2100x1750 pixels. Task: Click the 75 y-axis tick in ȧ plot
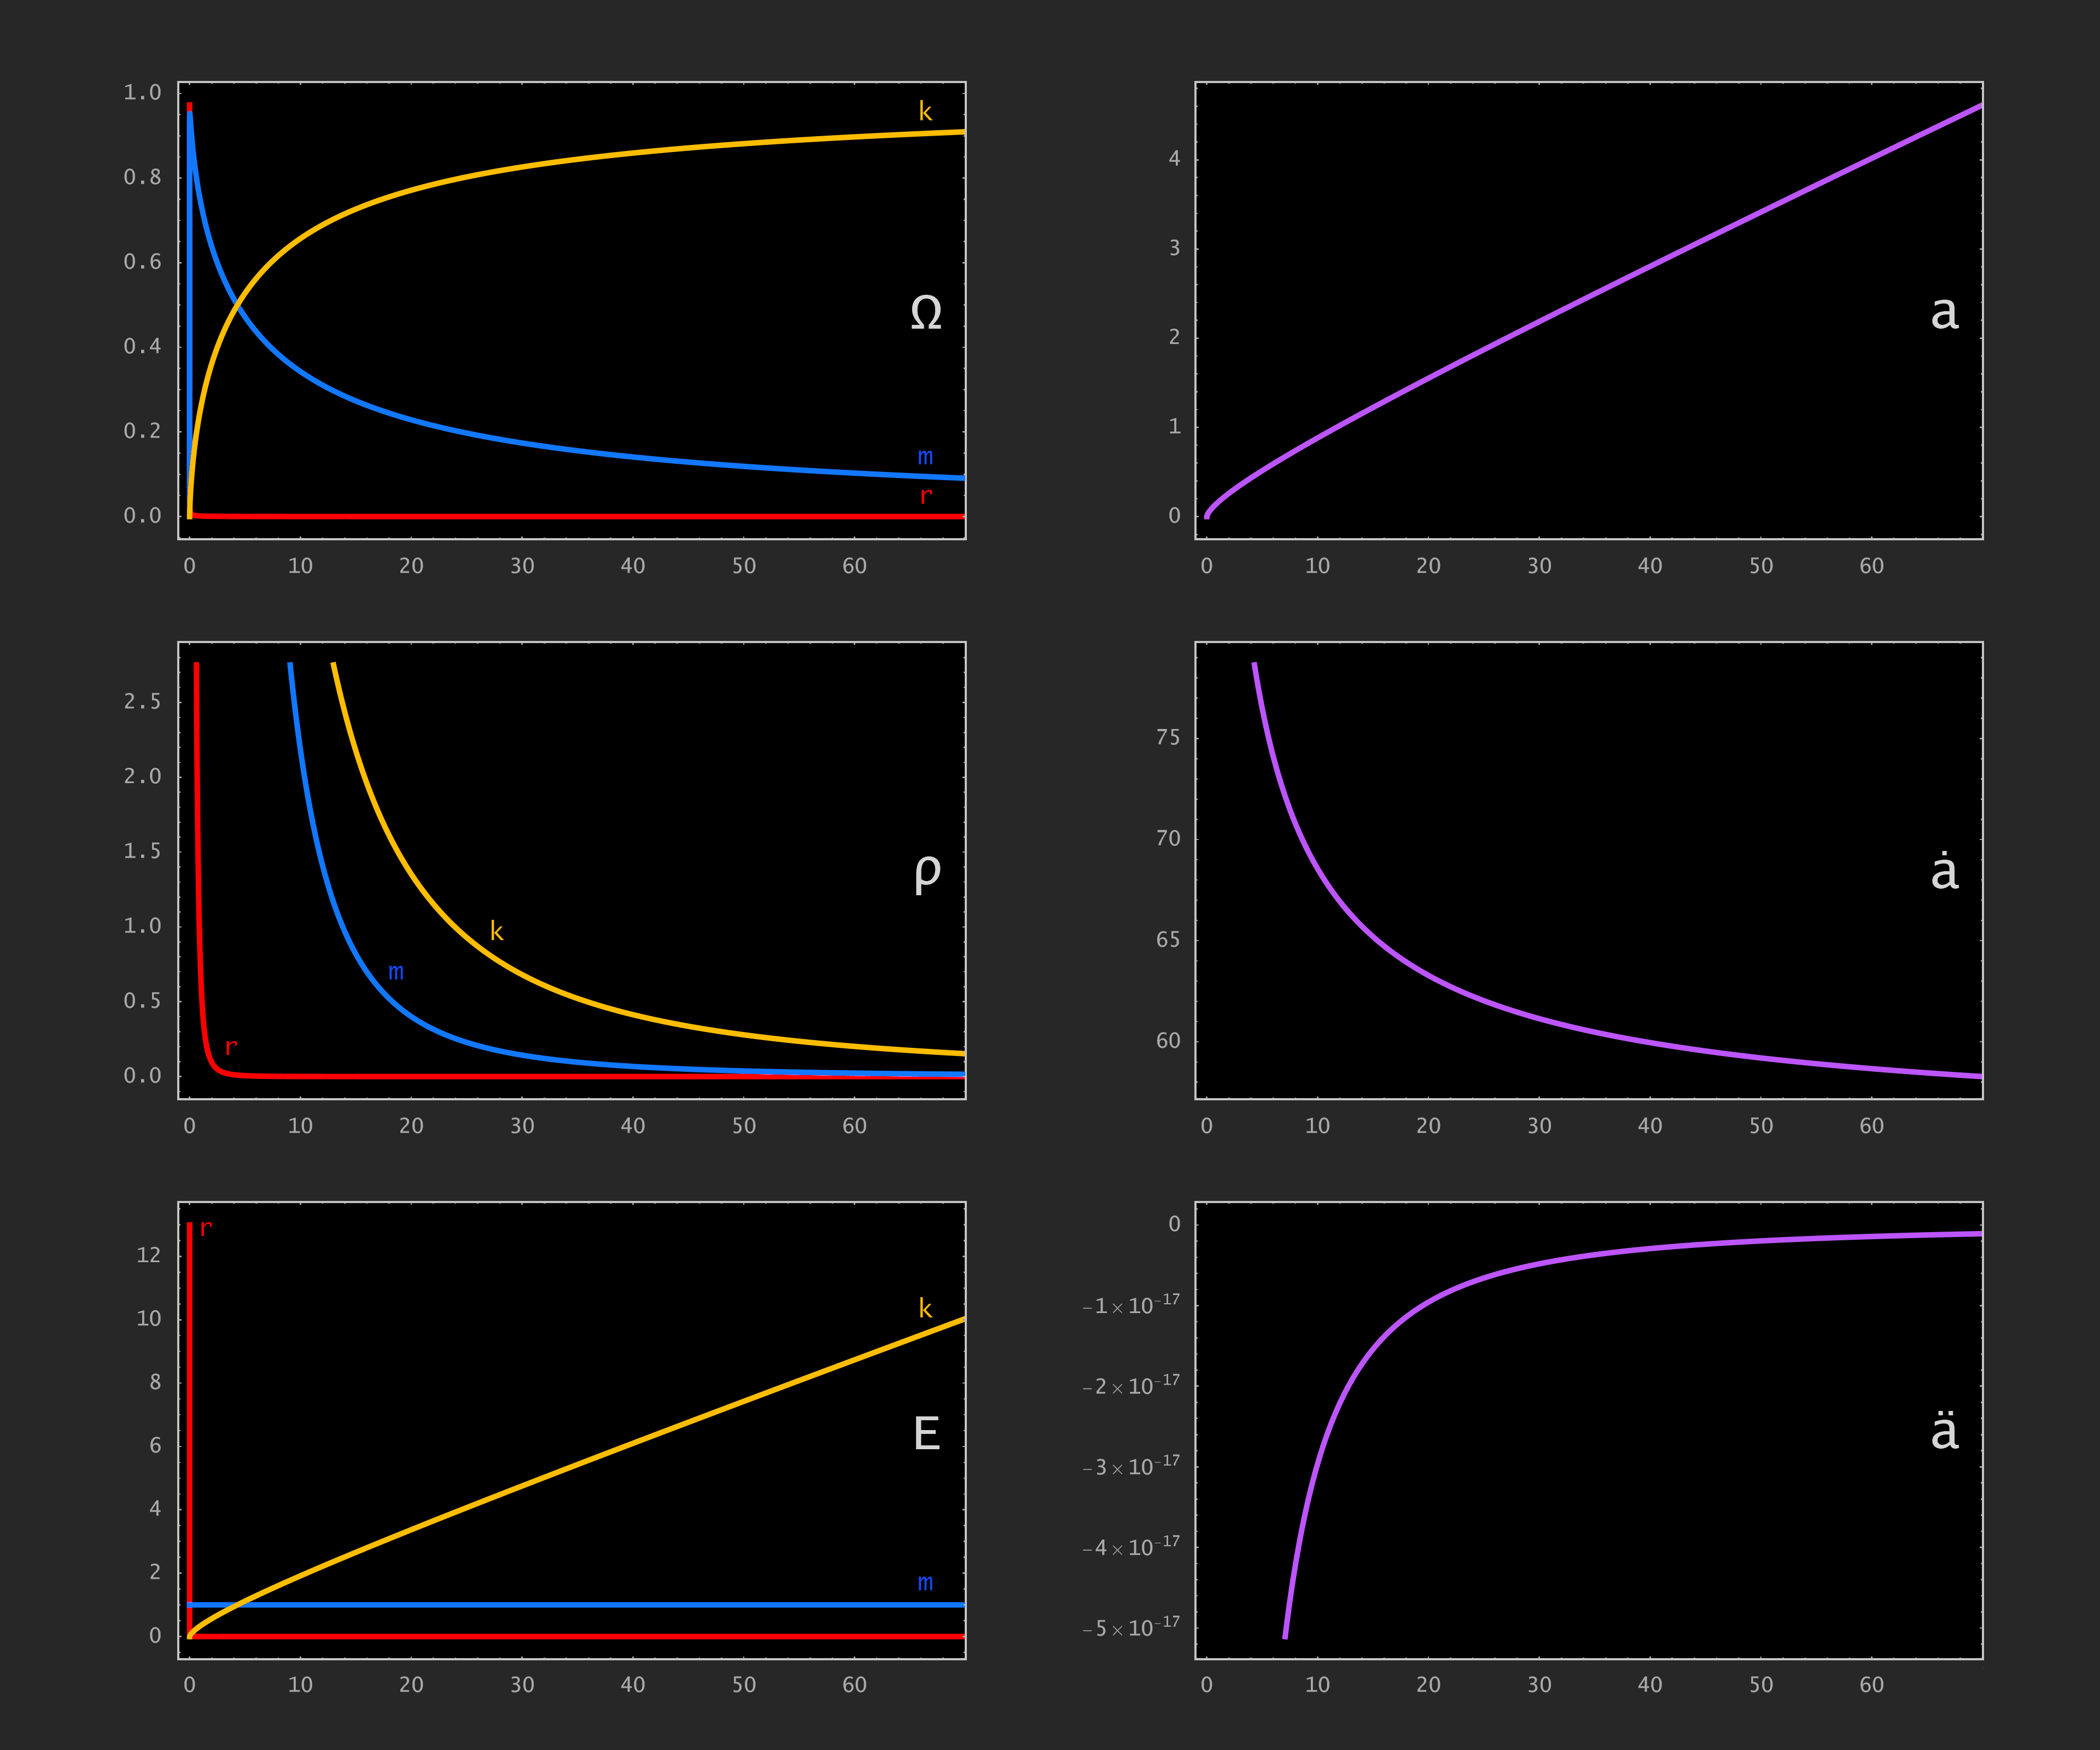pos(1167,737)
